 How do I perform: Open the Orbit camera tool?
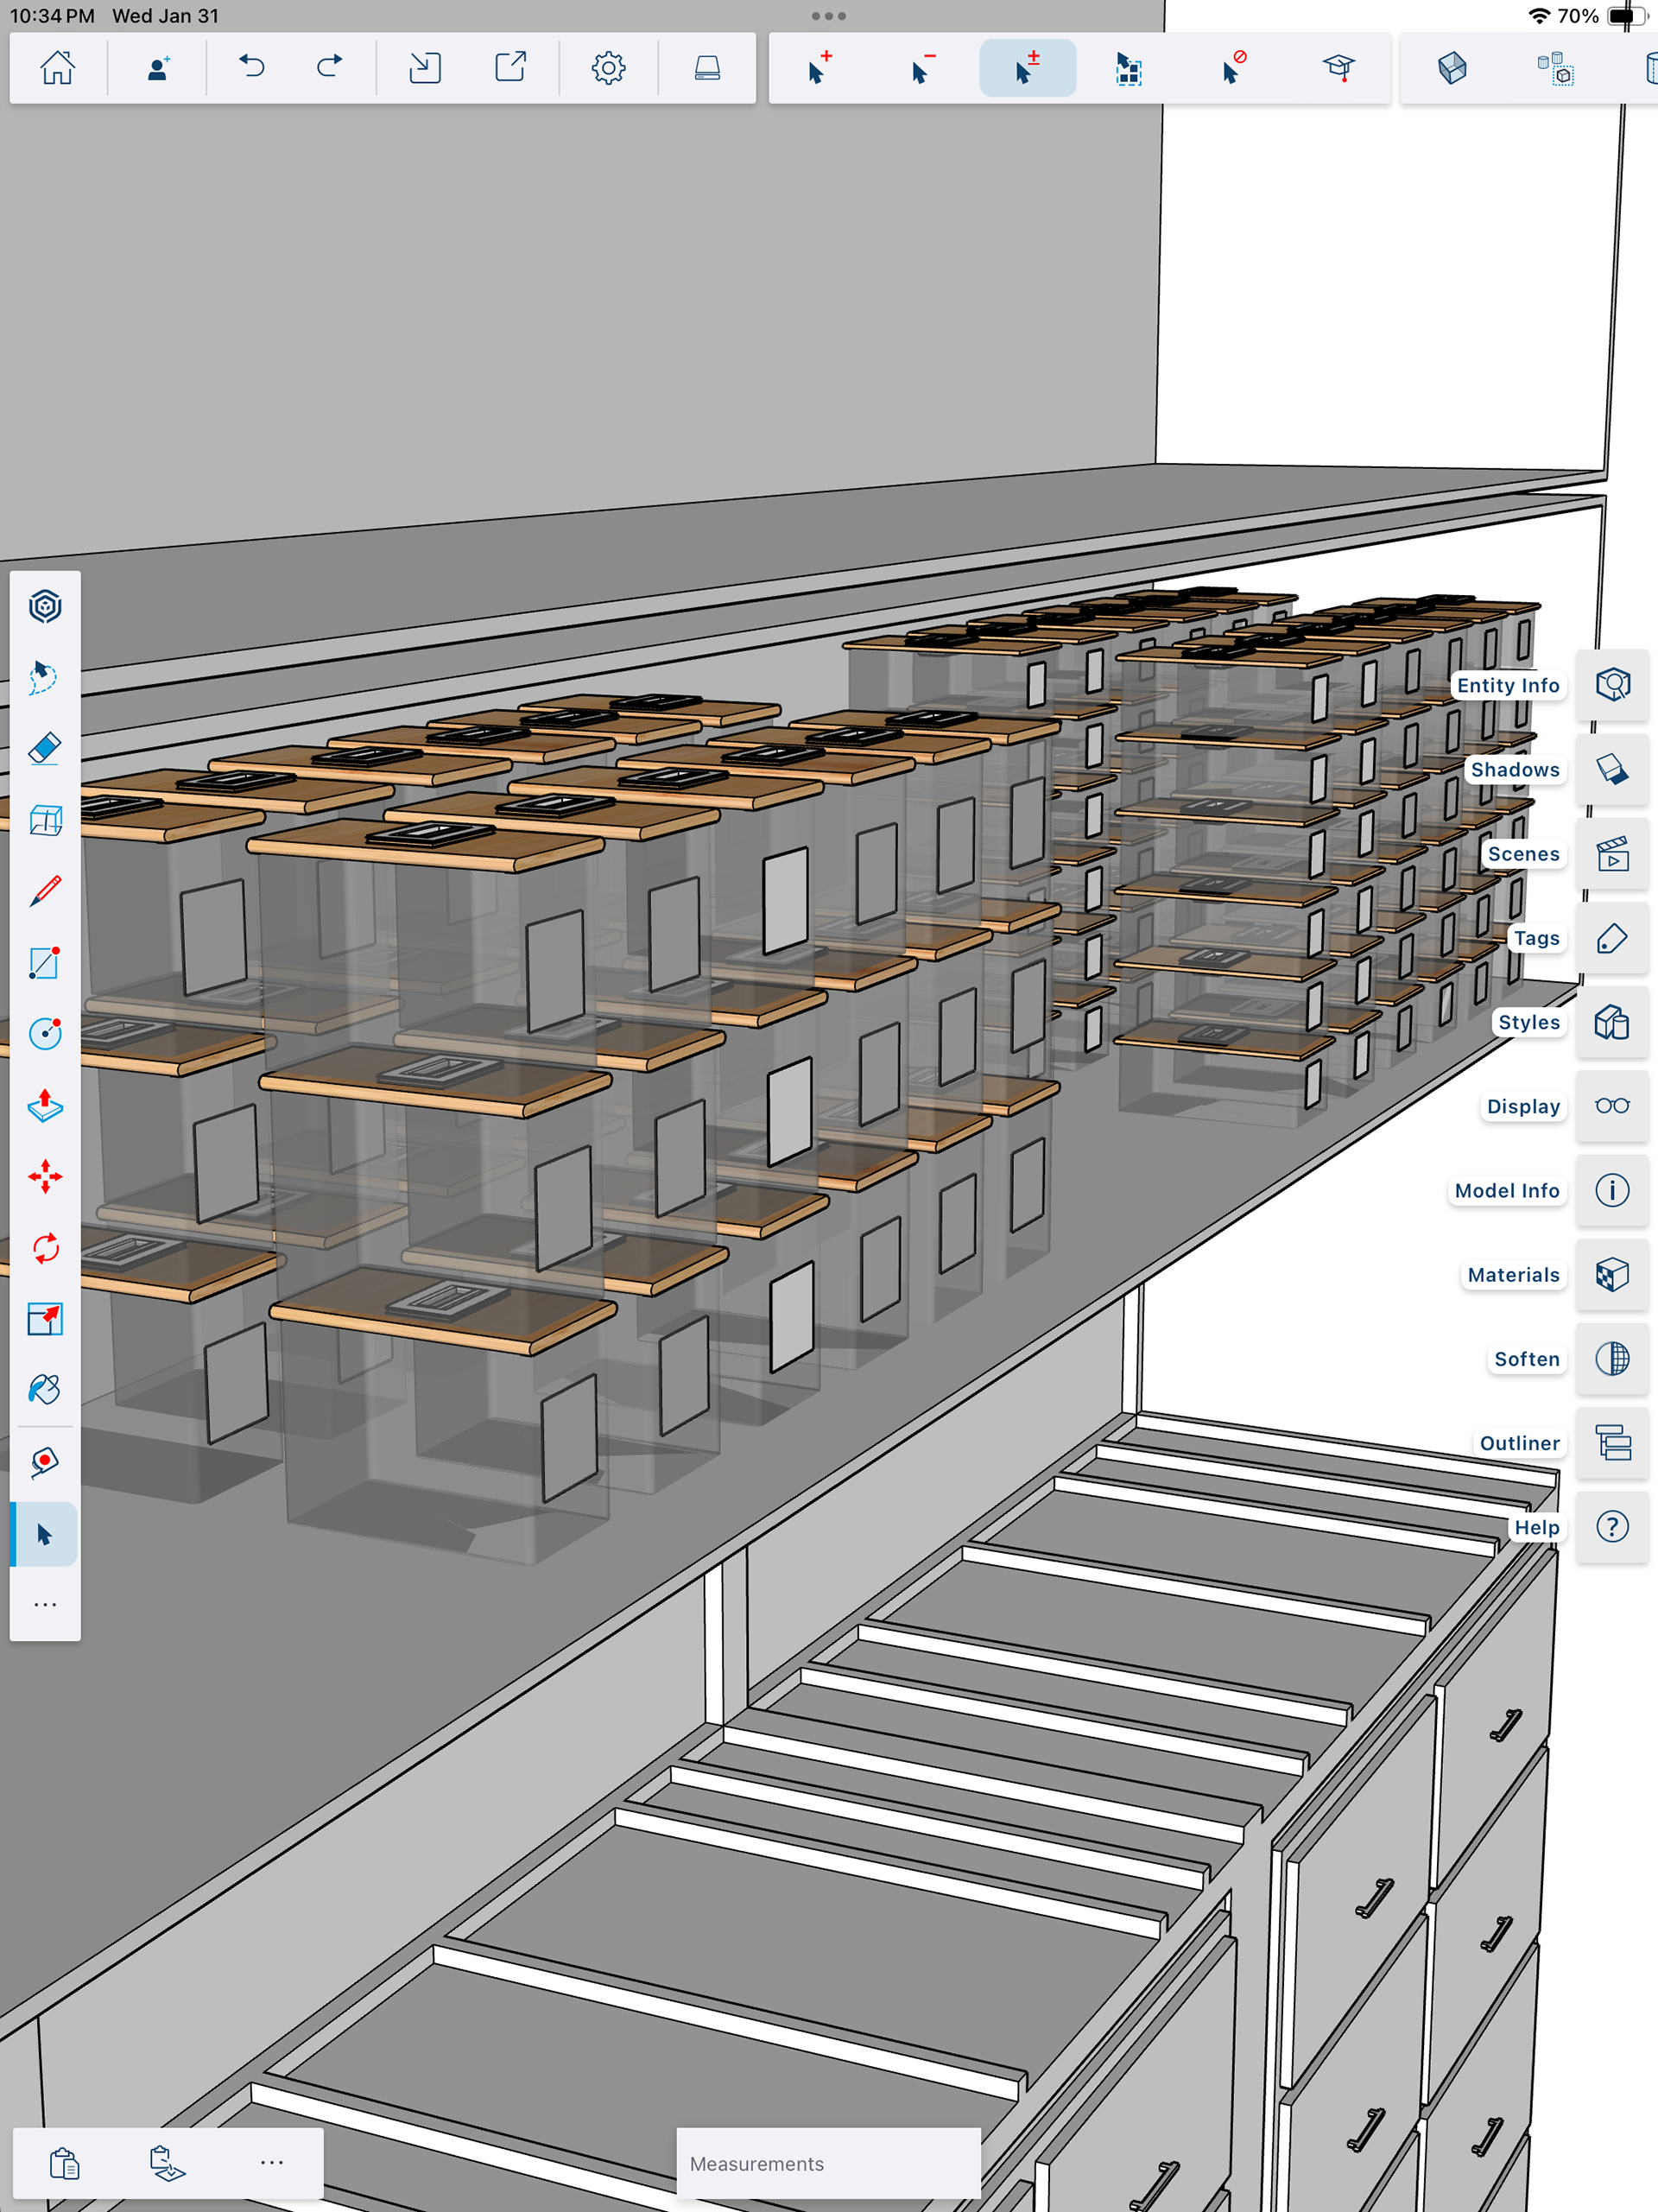(x=45, y=606)
